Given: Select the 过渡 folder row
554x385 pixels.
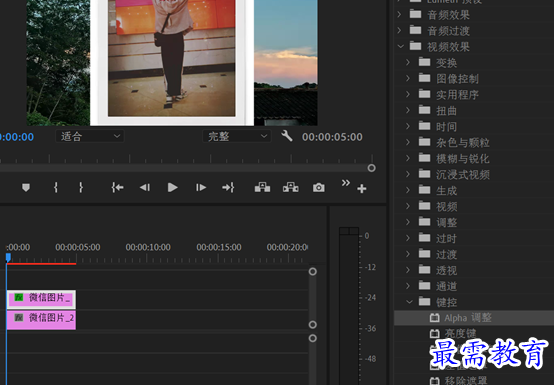Looking at the screenshot, I should pyautogui.click(x=474, y=254).
